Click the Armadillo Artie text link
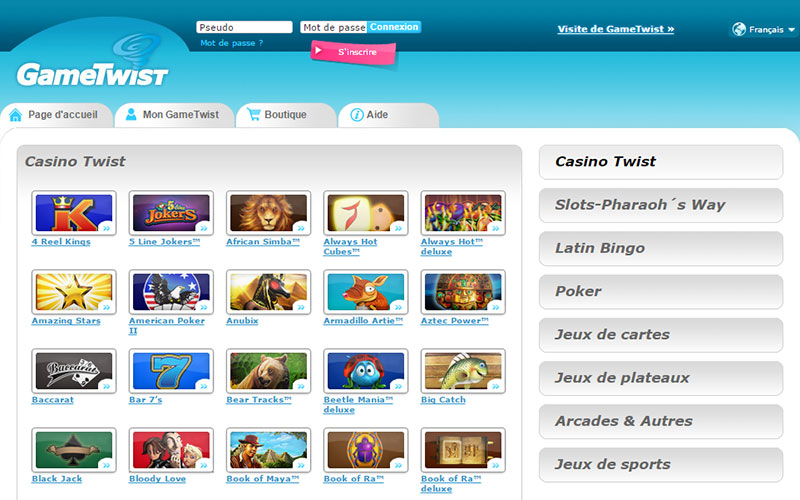Image resolution: width=800 pixels, height=500 pixels. pyautogui.click(x=363, y=321)
